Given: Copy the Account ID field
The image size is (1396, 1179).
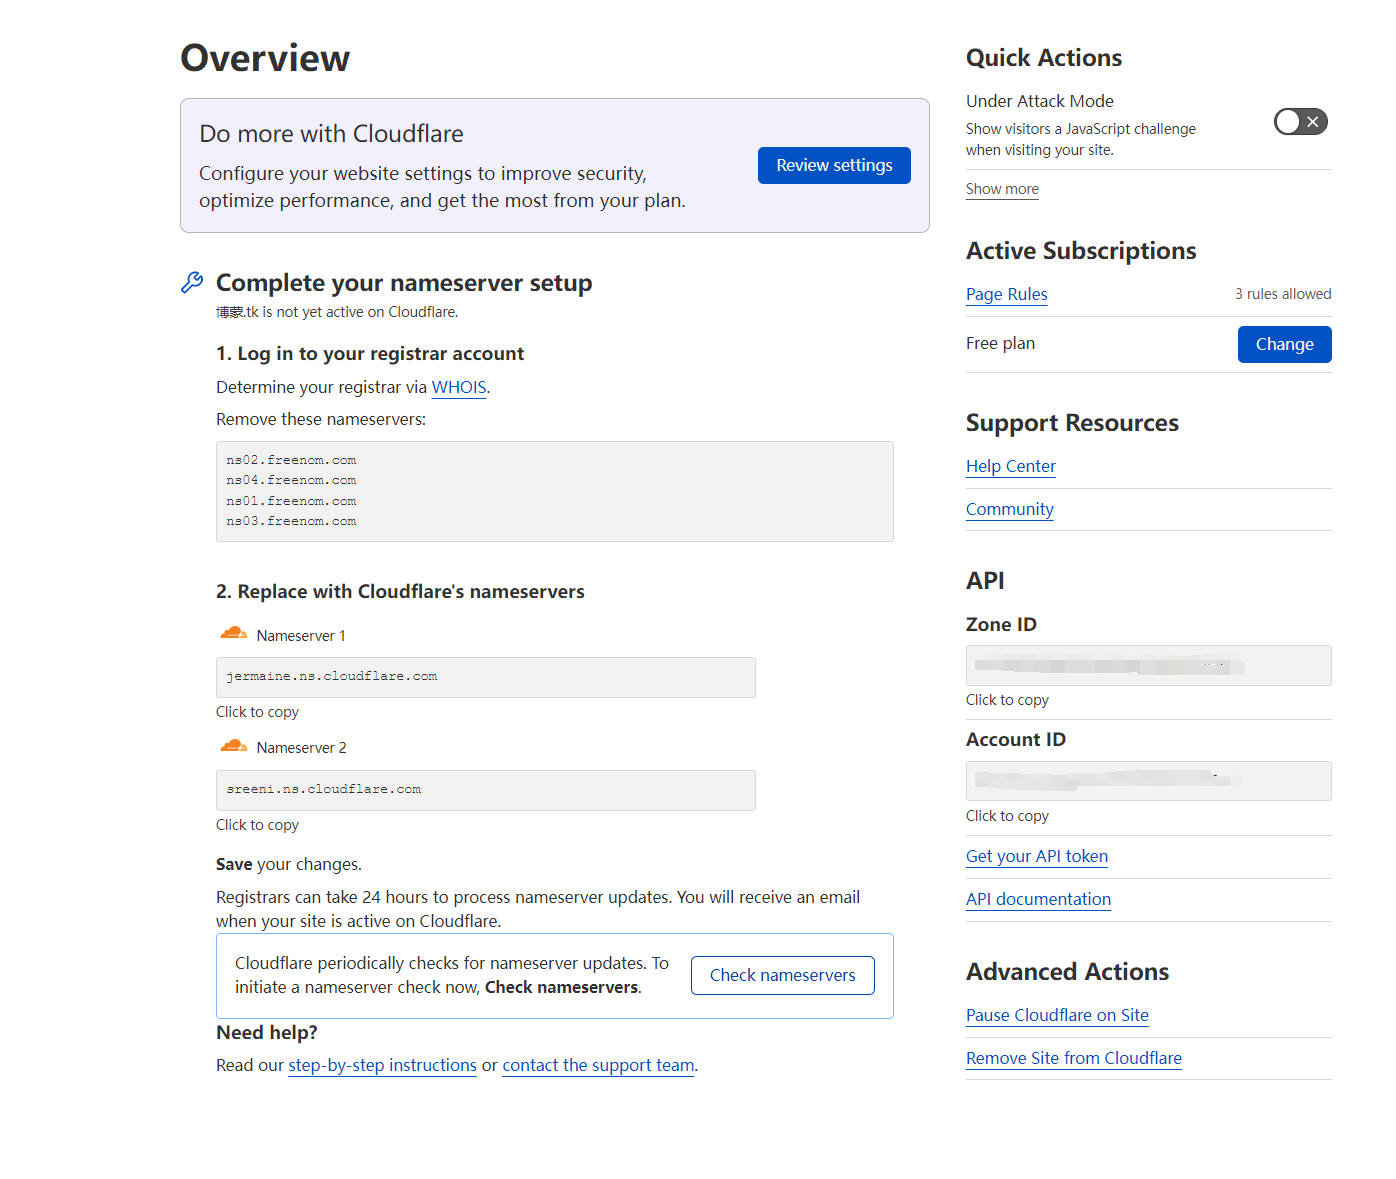Looking at the screenshot, I should [x=1148, y=781].
